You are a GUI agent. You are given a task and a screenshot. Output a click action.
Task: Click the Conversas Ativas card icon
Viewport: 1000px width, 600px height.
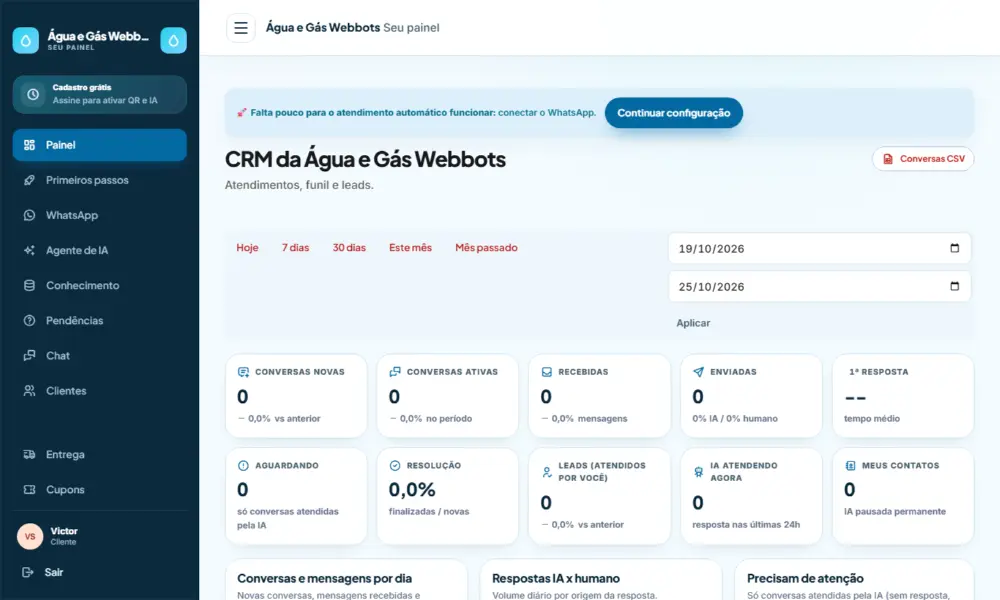click(x=395, y=372)
